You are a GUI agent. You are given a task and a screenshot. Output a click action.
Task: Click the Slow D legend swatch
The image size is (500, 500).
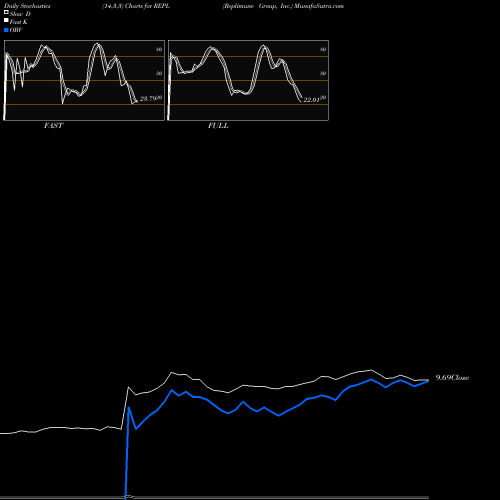[x=6, y=12]
